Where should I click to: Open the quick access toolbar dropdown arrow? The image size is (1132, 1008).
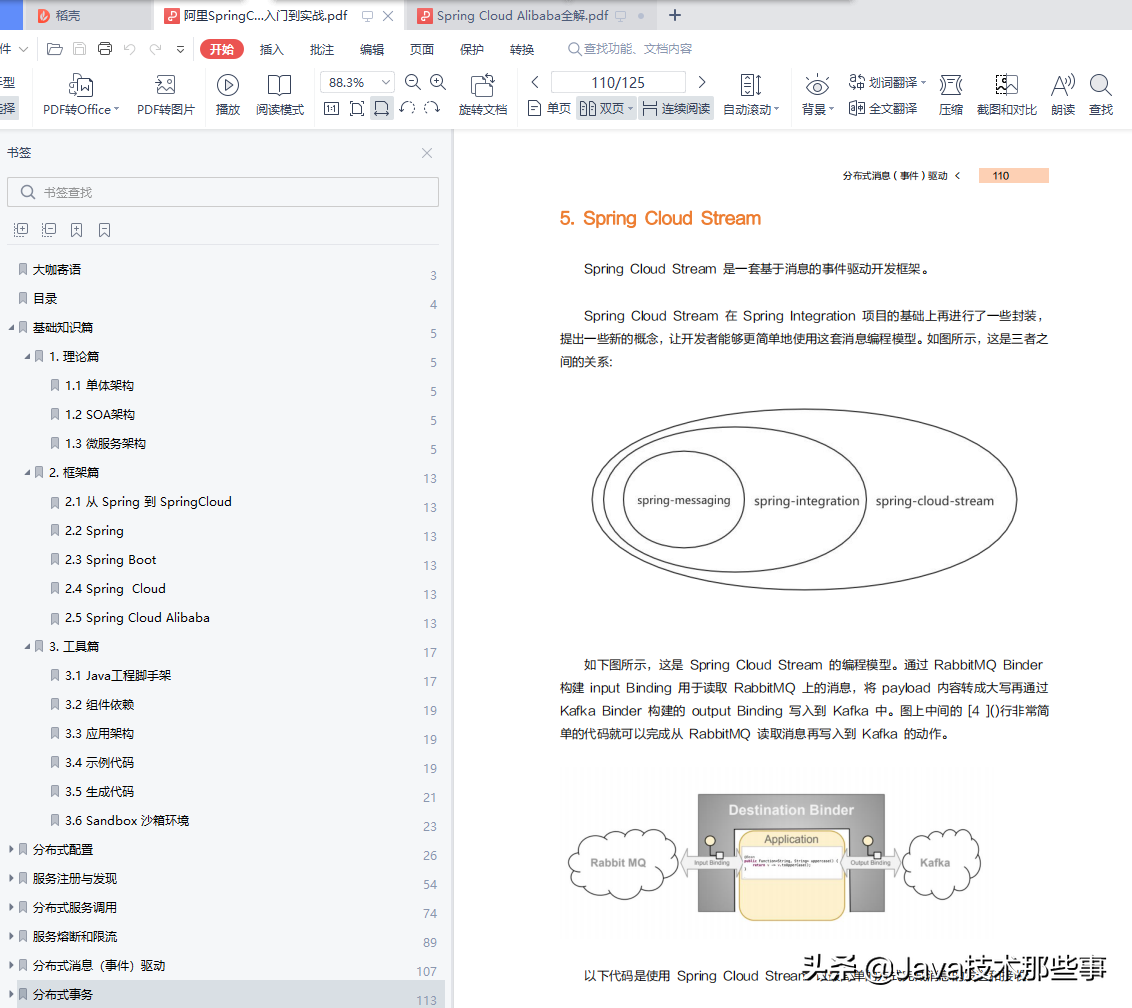(x=180, y=49)
